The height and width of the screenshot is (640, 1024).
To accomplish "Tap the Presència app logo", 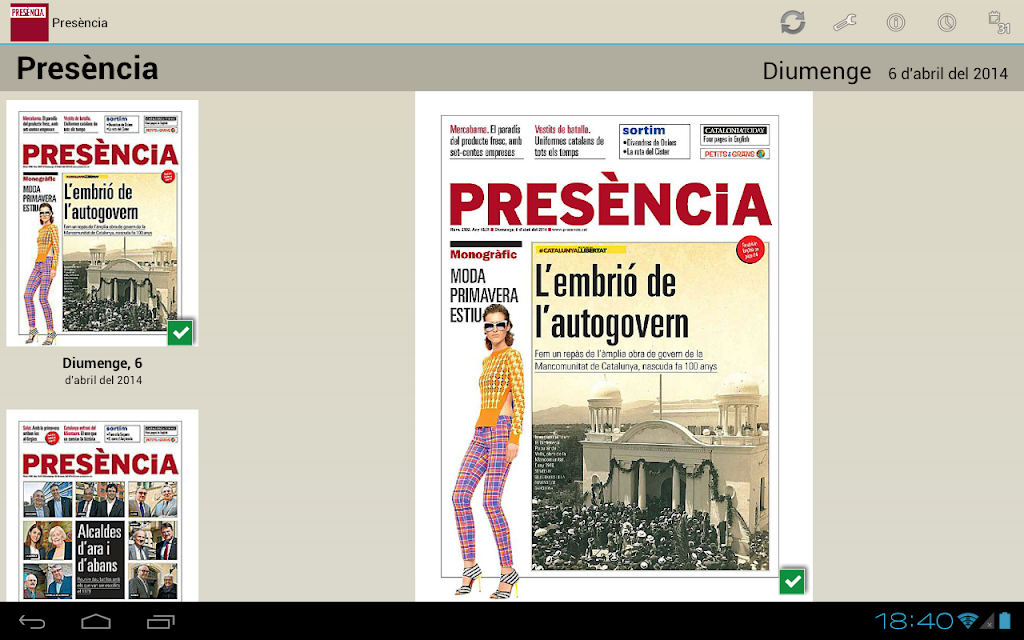I will pos(29,22).
